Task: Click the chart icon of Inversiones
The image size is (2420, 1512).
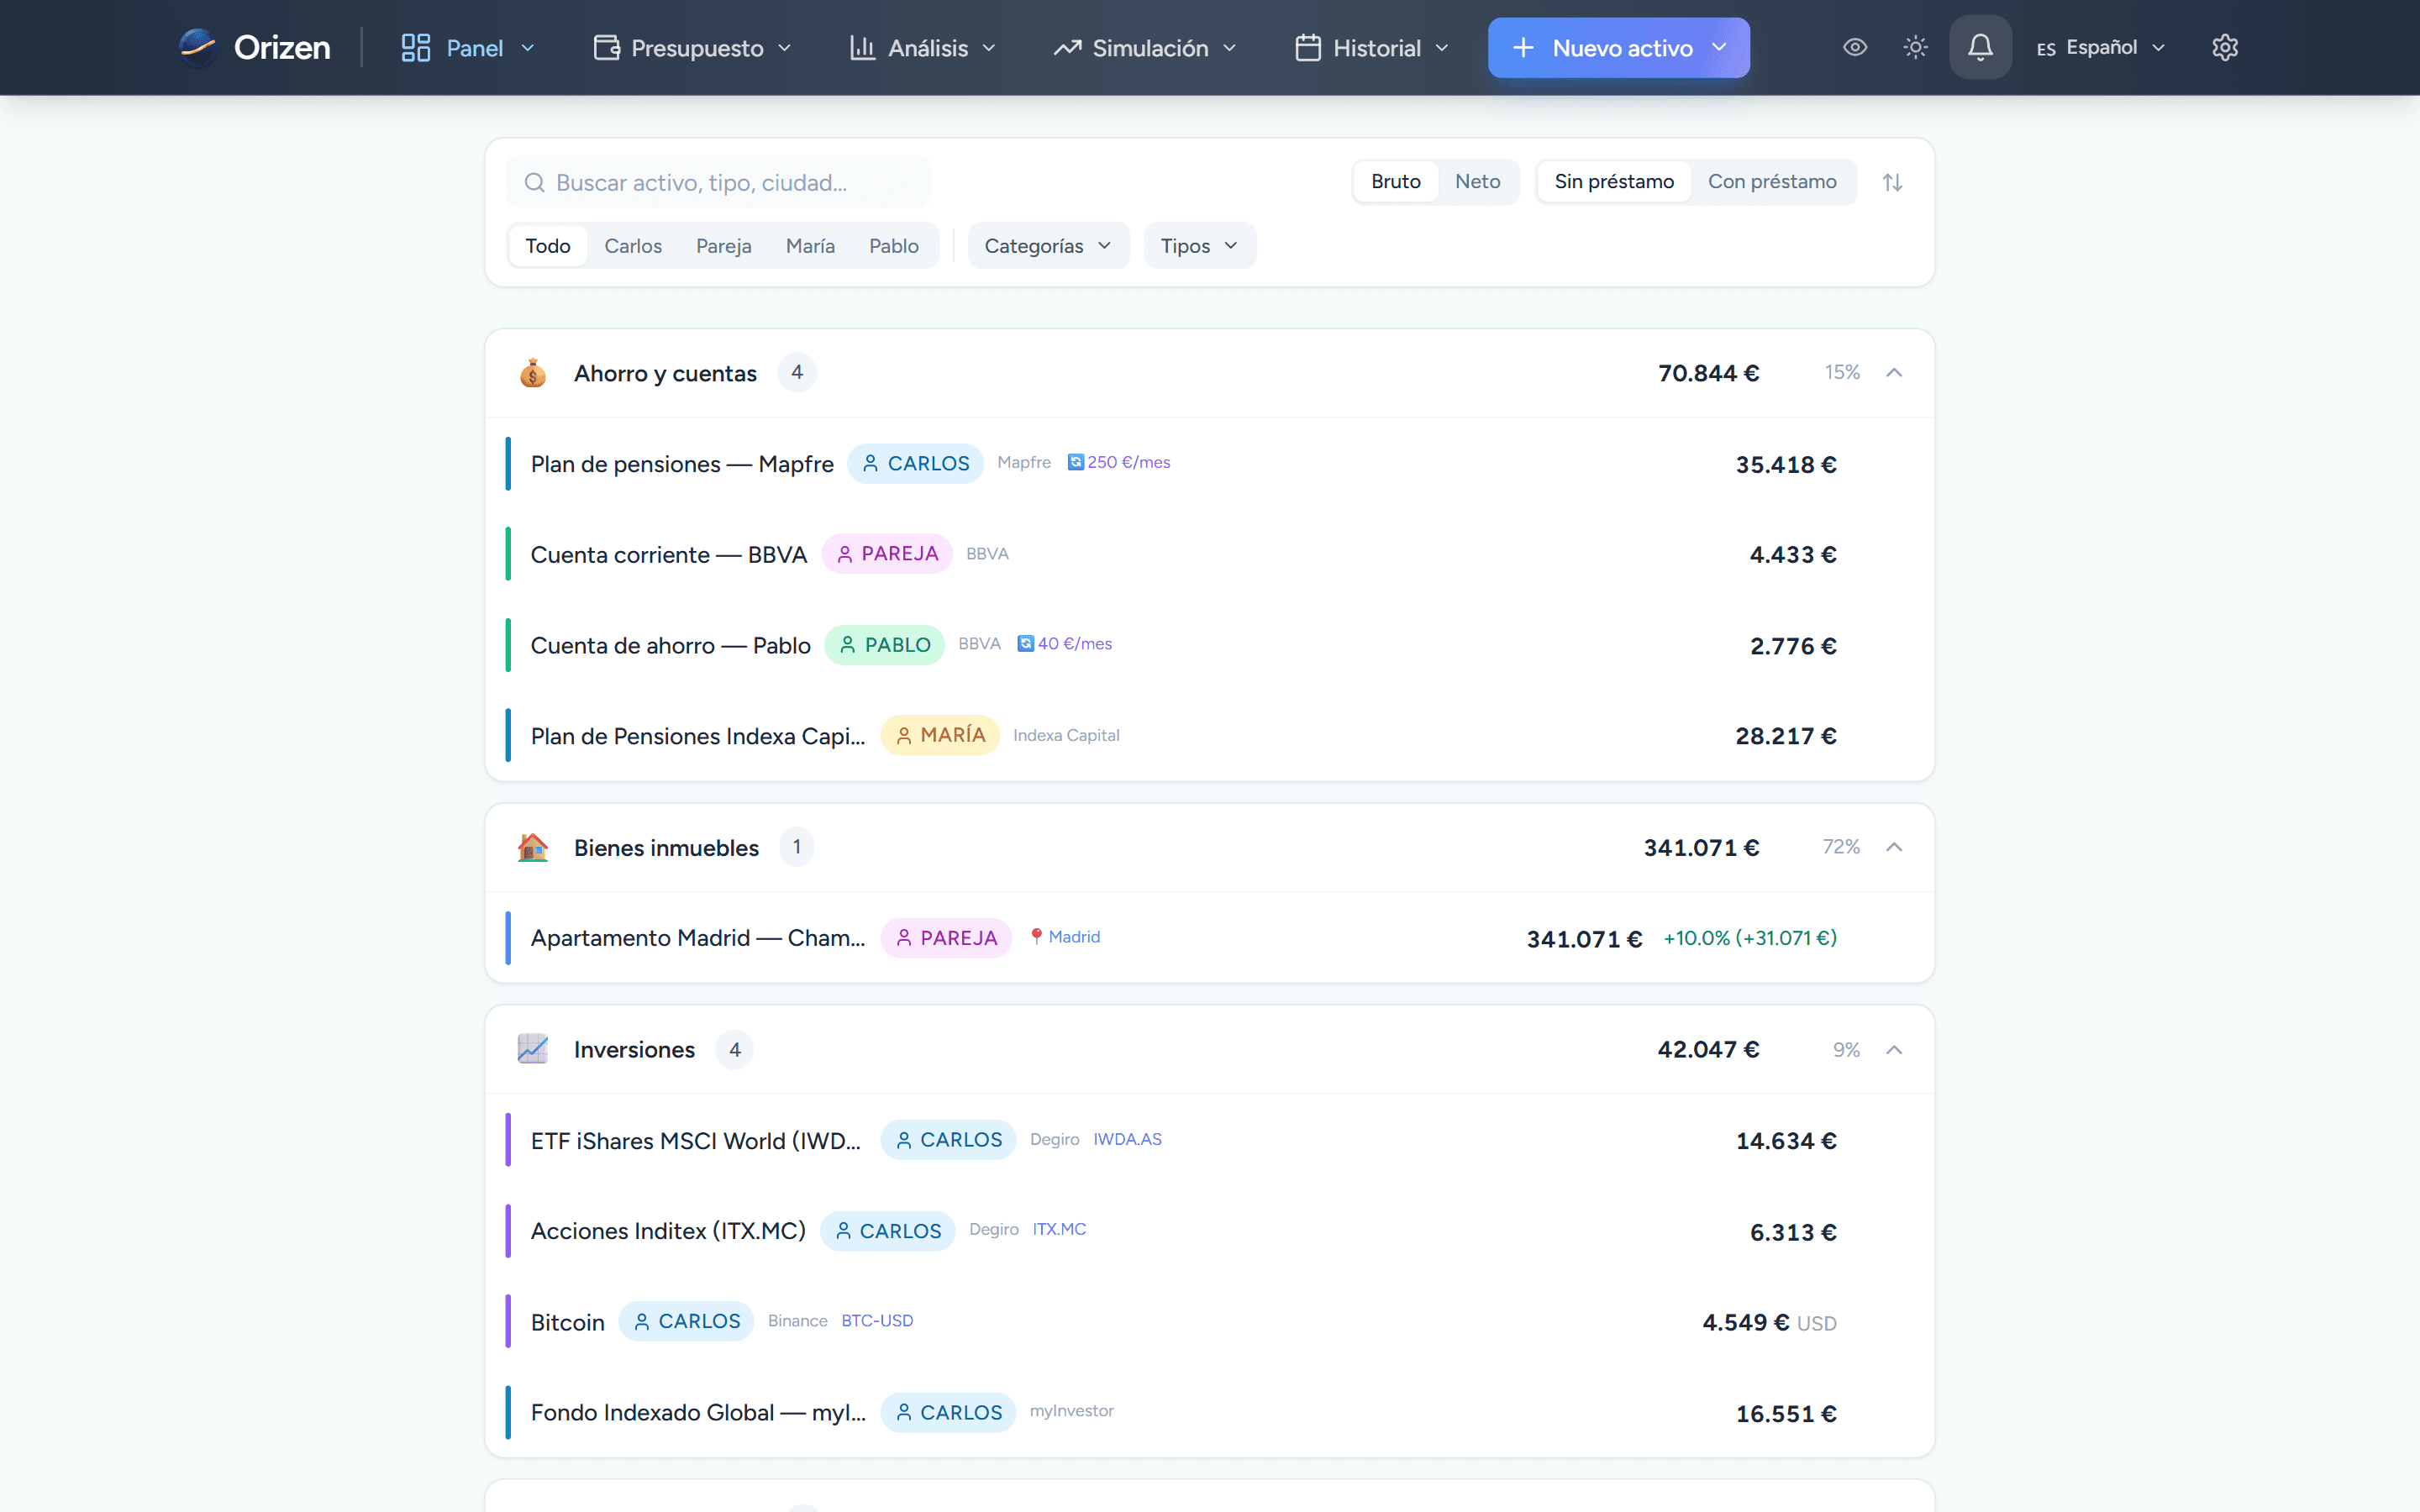Action: (x=533, y=1049)
